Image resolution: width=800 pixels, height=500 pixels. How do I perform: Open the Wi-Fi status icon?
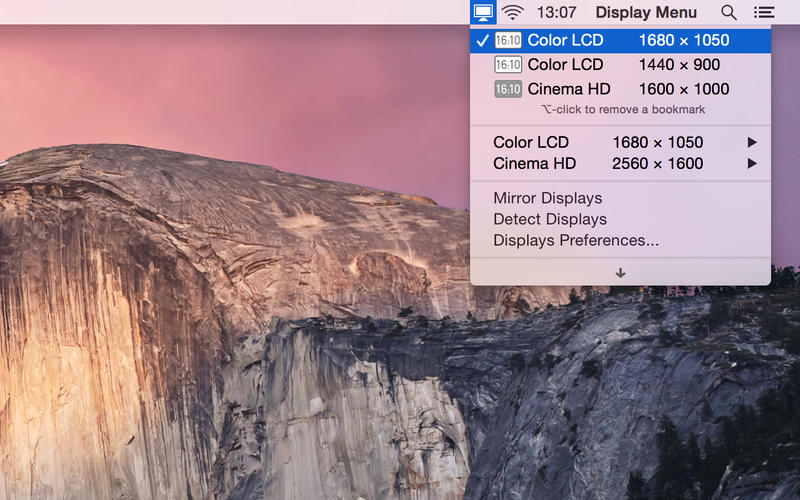(513, 13)
